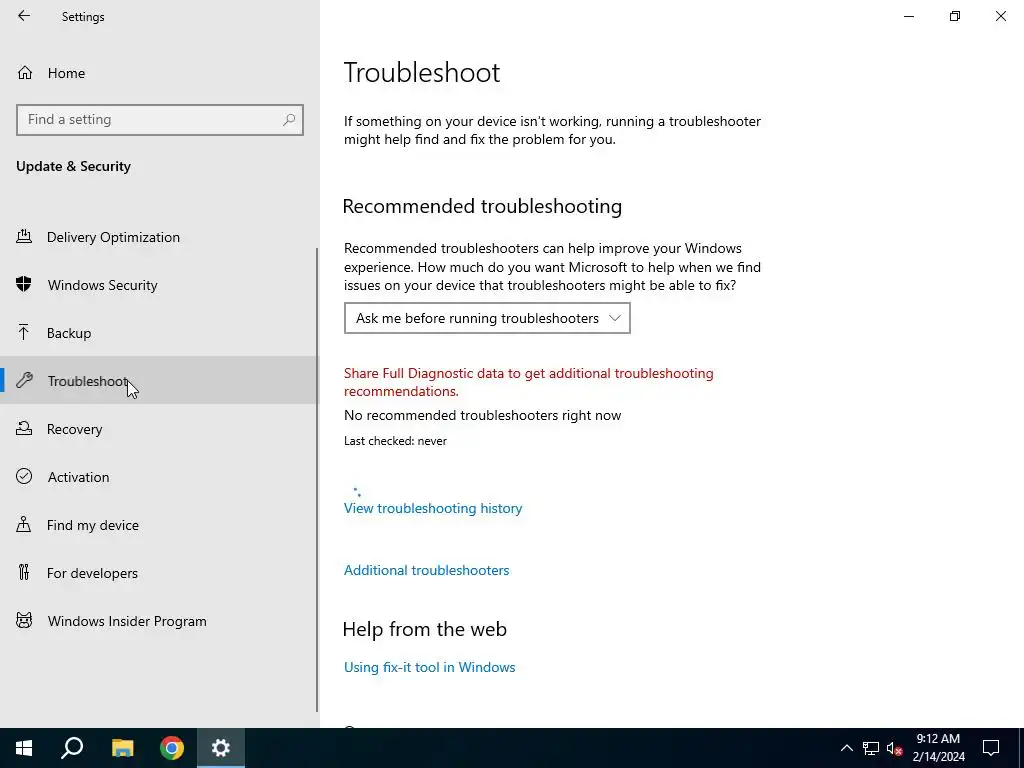This screenshot has height=768, width=1024.
Task: Click the Windows Insider Program cat icon
Action: tap(24, 620)
